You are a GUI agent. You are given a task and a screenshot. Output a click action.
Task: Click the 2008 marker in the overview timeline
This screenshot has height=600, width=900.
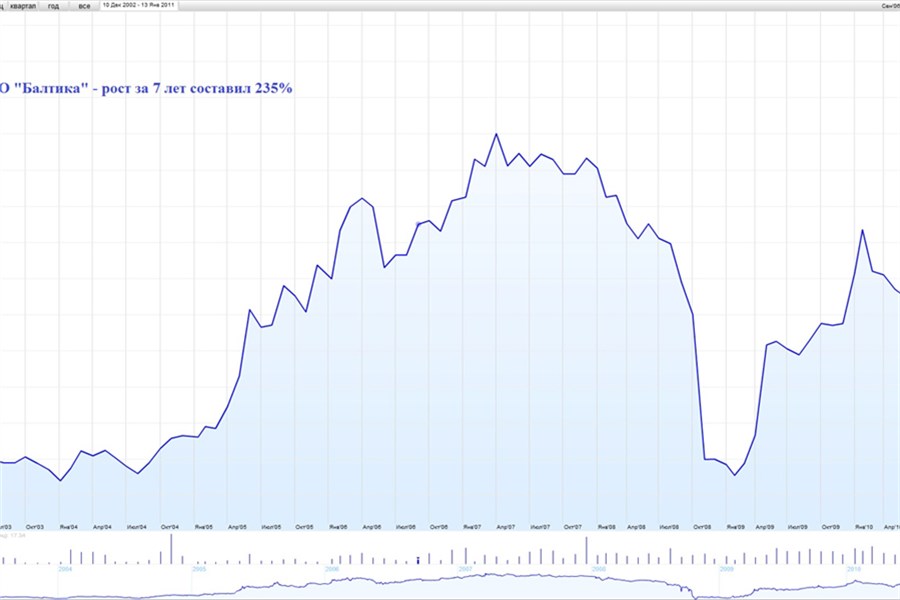[598, 568]
